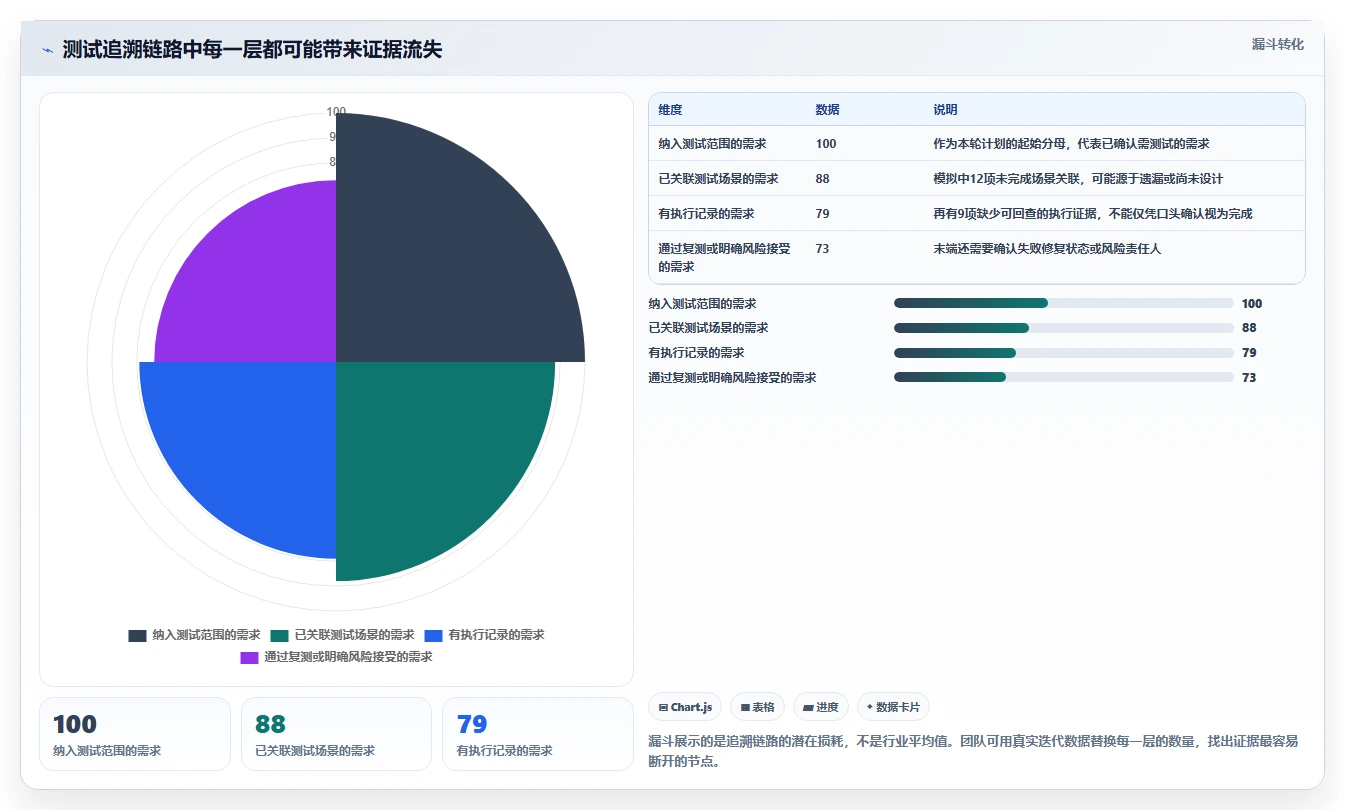Click the table cell 通过复测或明确风险接受的需求
This screenshot has height=810, width=1345.
(725, 258)
